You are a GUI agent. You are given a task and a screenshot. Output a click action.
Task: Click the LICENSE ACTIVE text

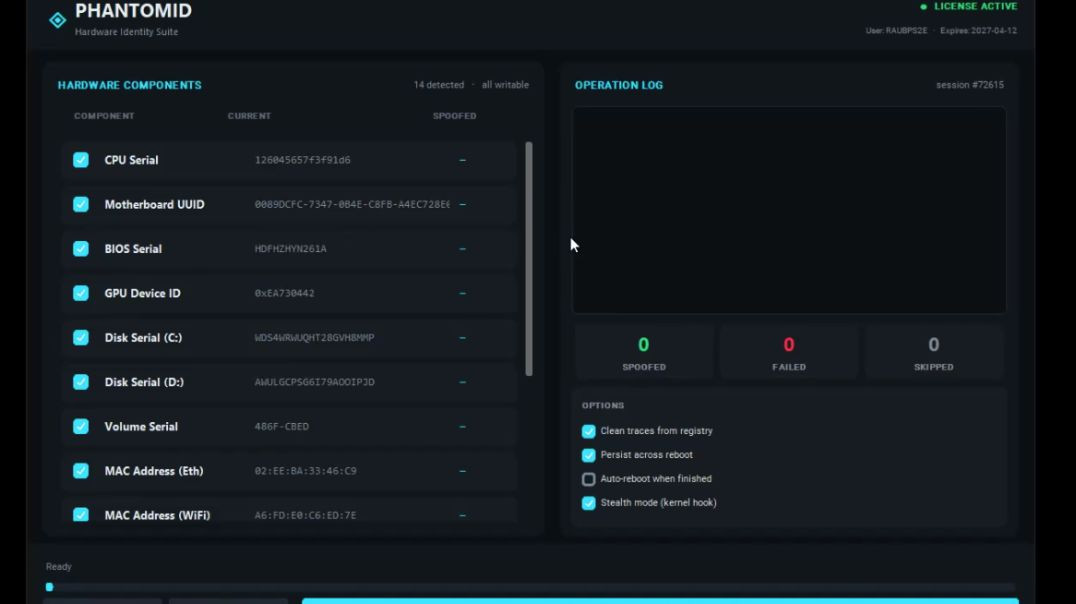pos(975,6)
